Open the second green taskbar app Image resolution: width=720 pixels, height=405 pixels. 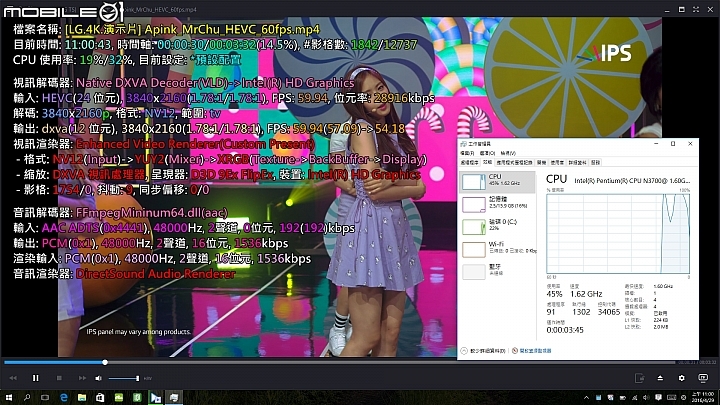click(x=137, y=397)
